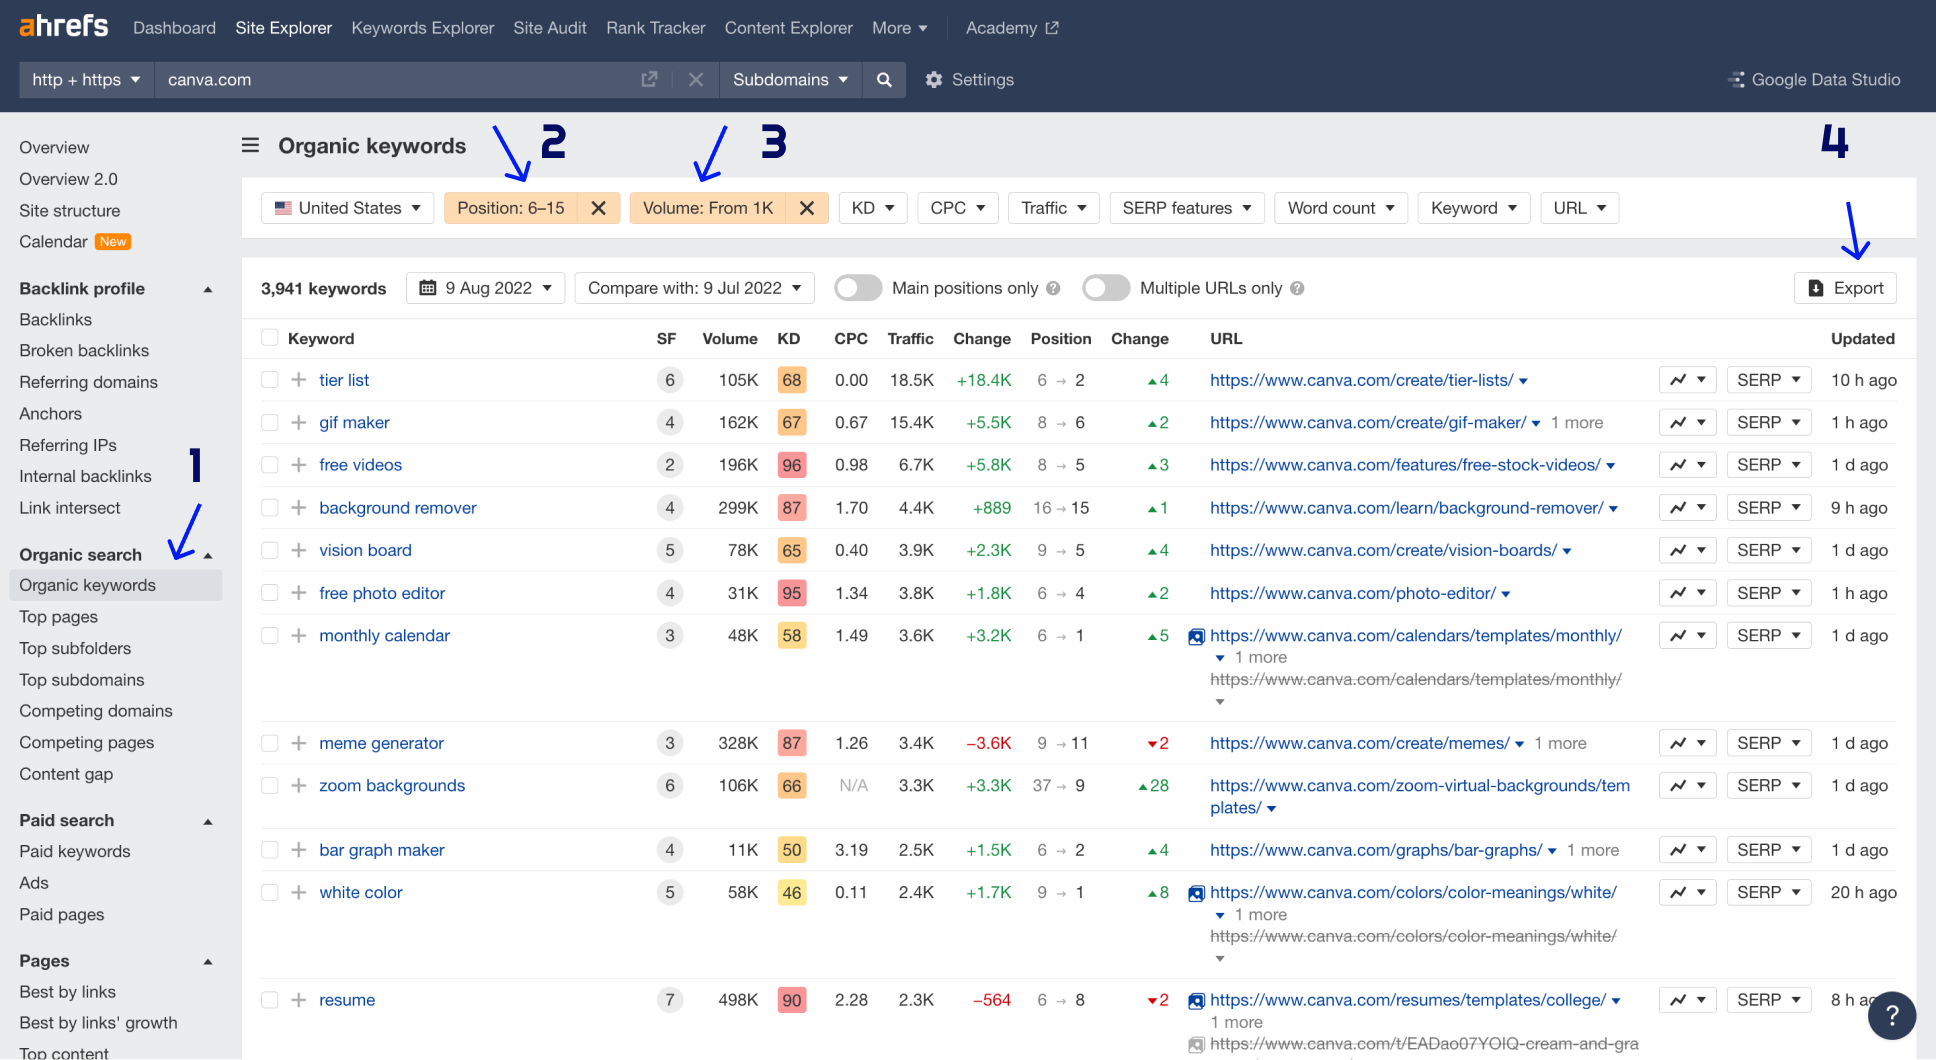Check the select-all keywords checkbox in header
This screenshot has width=1936, height=1060.
tap(270, 338)
